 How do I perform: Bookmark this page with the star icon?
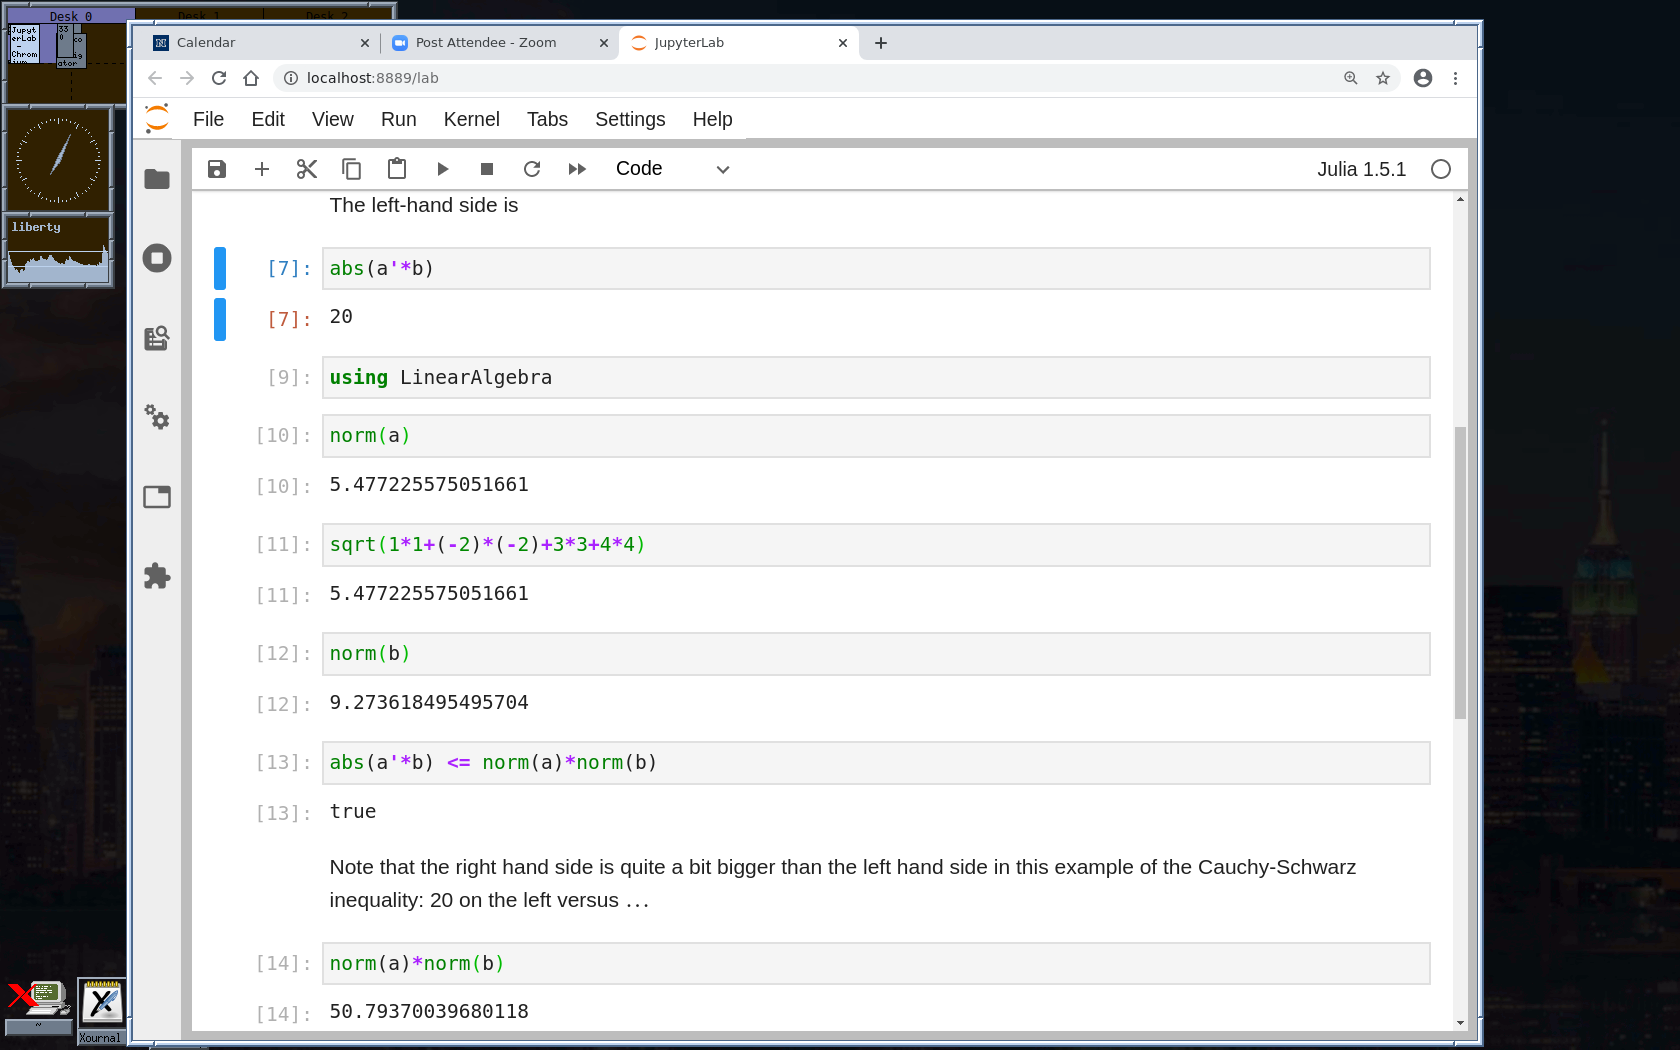point(1383,78)
